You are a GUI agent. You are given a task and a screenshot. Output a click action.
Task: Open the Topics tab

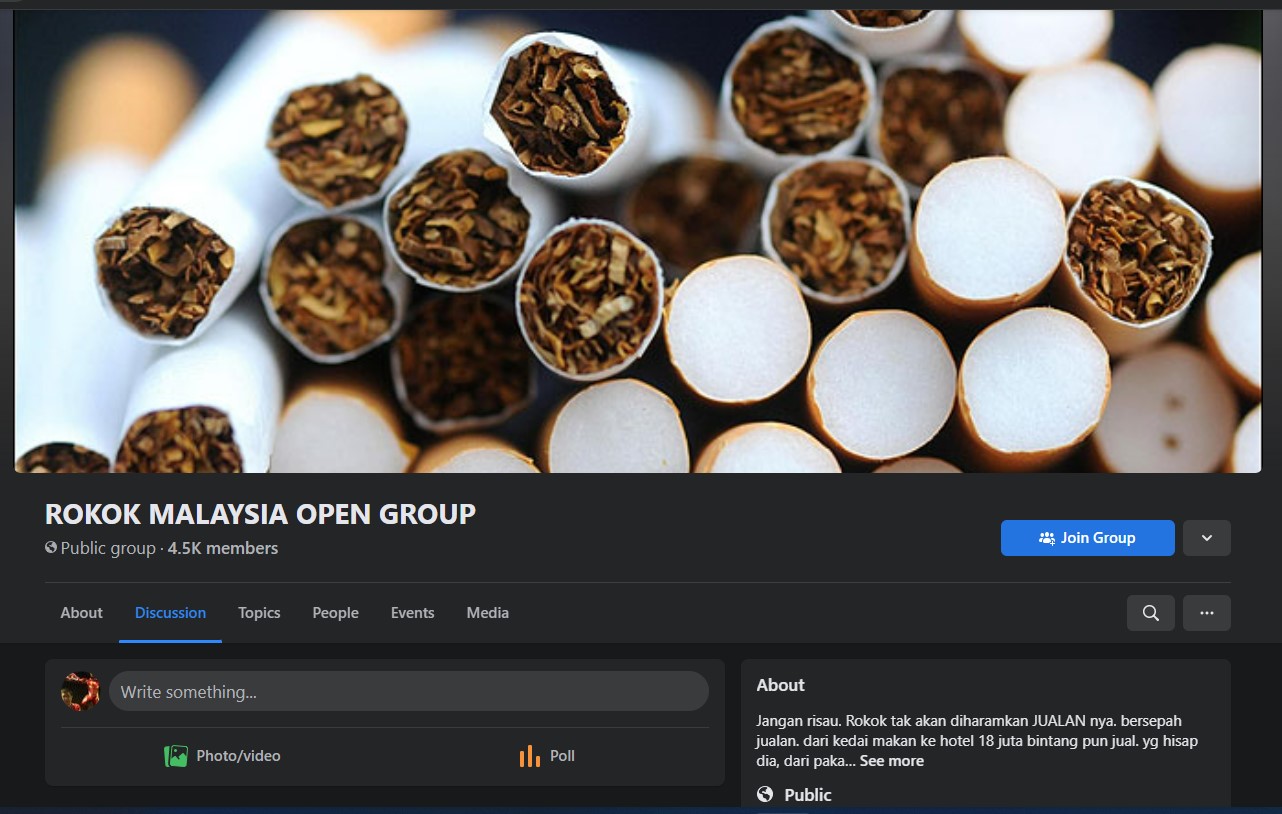click(259, 613)
